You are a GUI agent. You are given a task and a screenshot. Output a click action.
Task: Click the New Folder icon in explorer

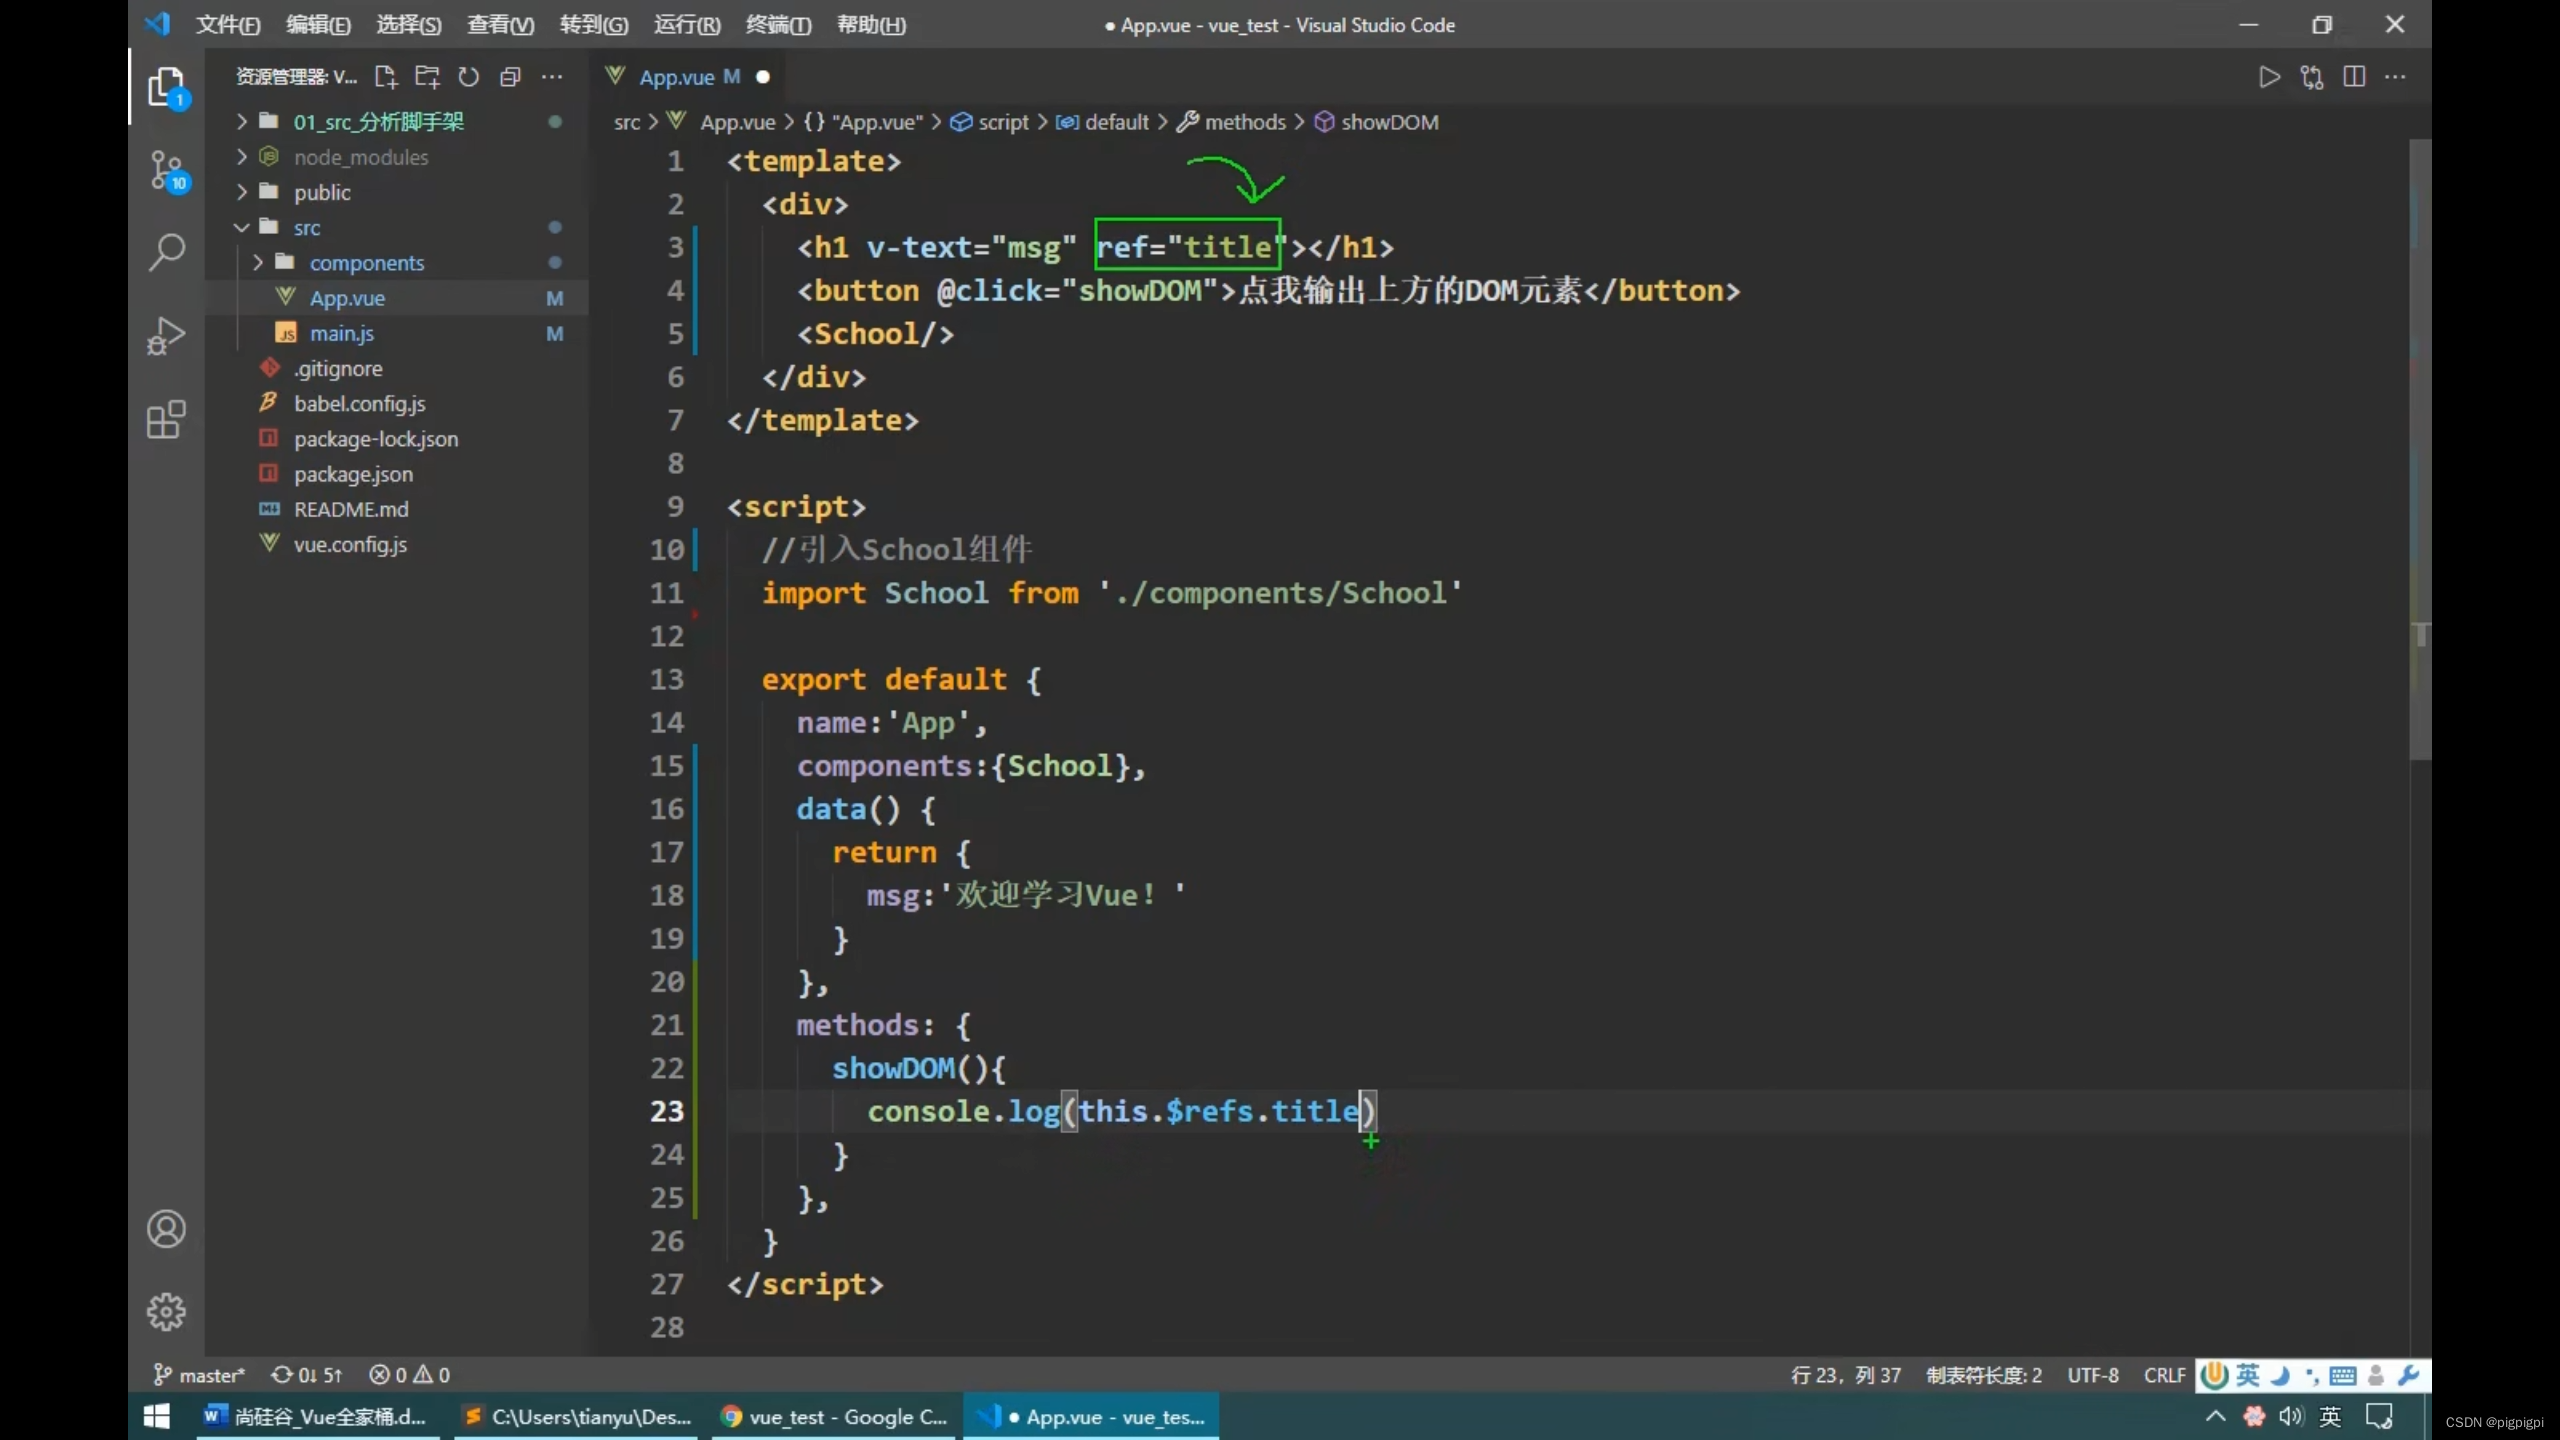click(427, 77)
